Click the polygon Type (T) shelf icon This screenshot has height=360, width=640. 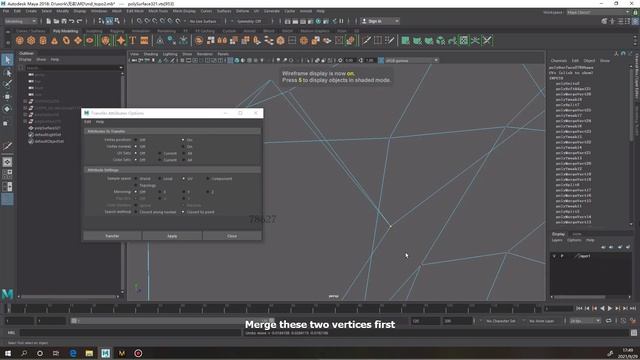(133, 40)
